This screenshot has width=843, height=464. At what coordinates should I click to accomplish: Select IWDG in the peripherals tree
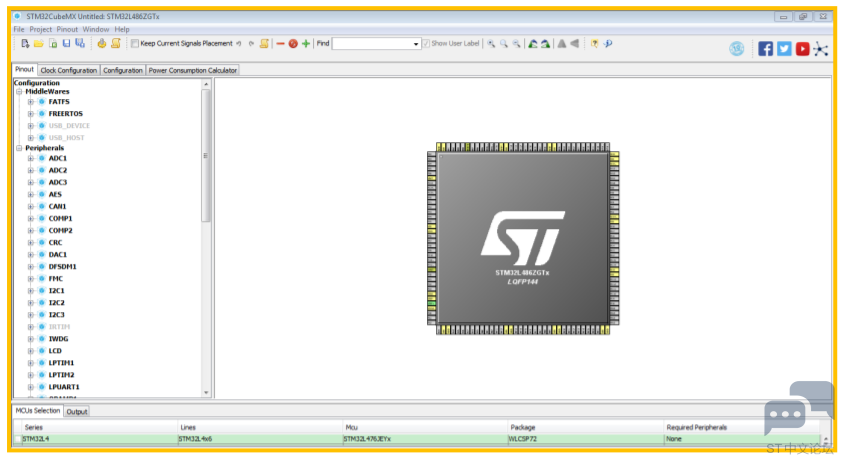[58, 339]
